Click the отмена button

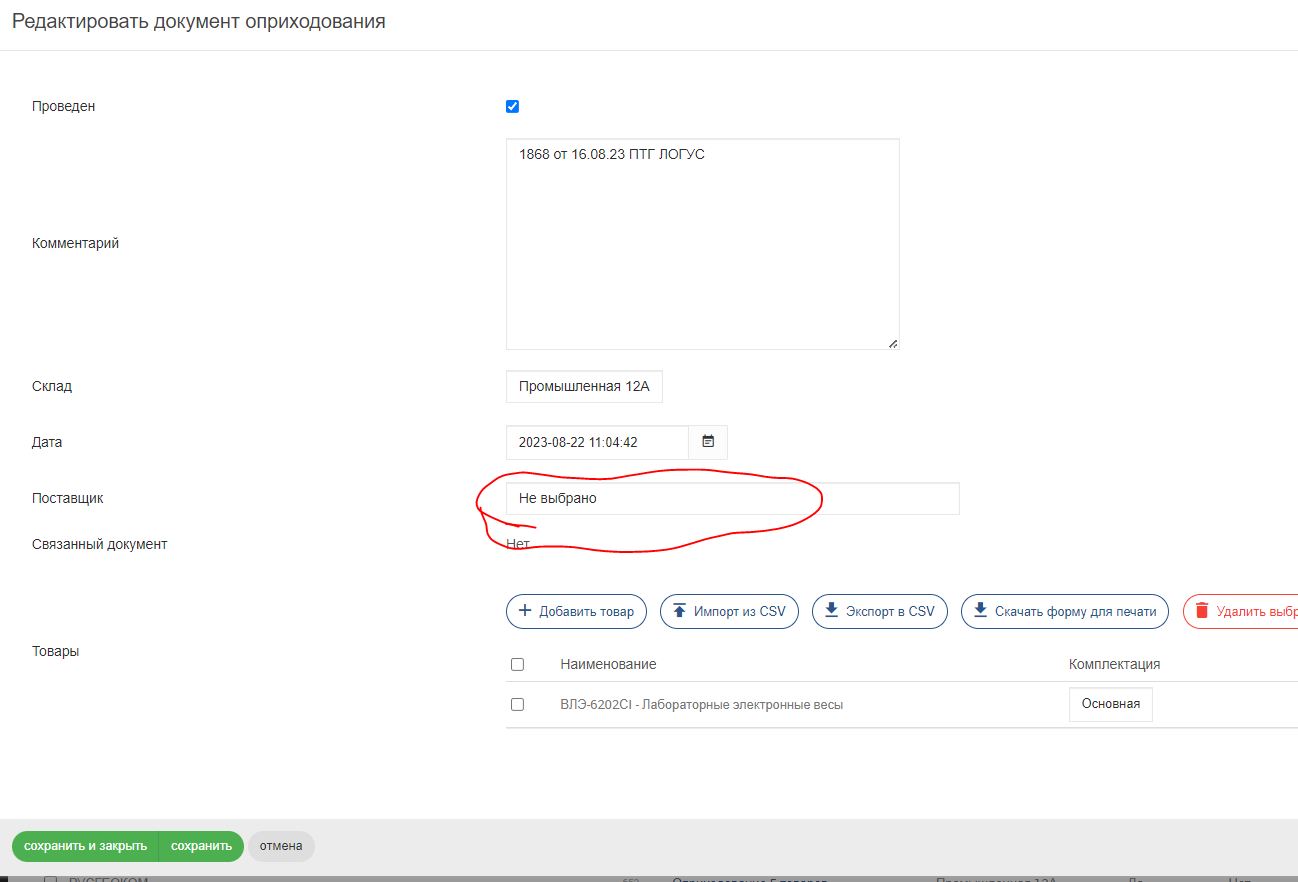(x=281, y=846)
